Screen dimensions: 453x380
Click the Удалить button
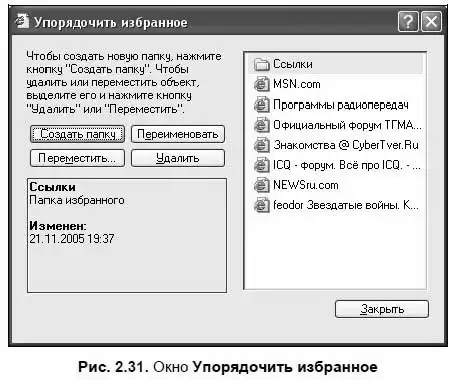tap(178, 158)
